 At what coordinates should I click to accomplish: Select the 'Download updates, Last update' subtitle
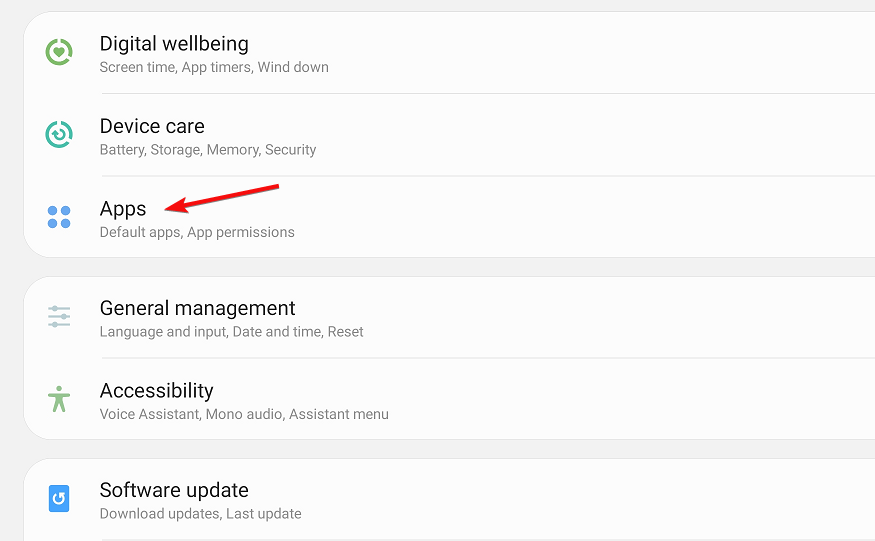click(x=200, y=514)
